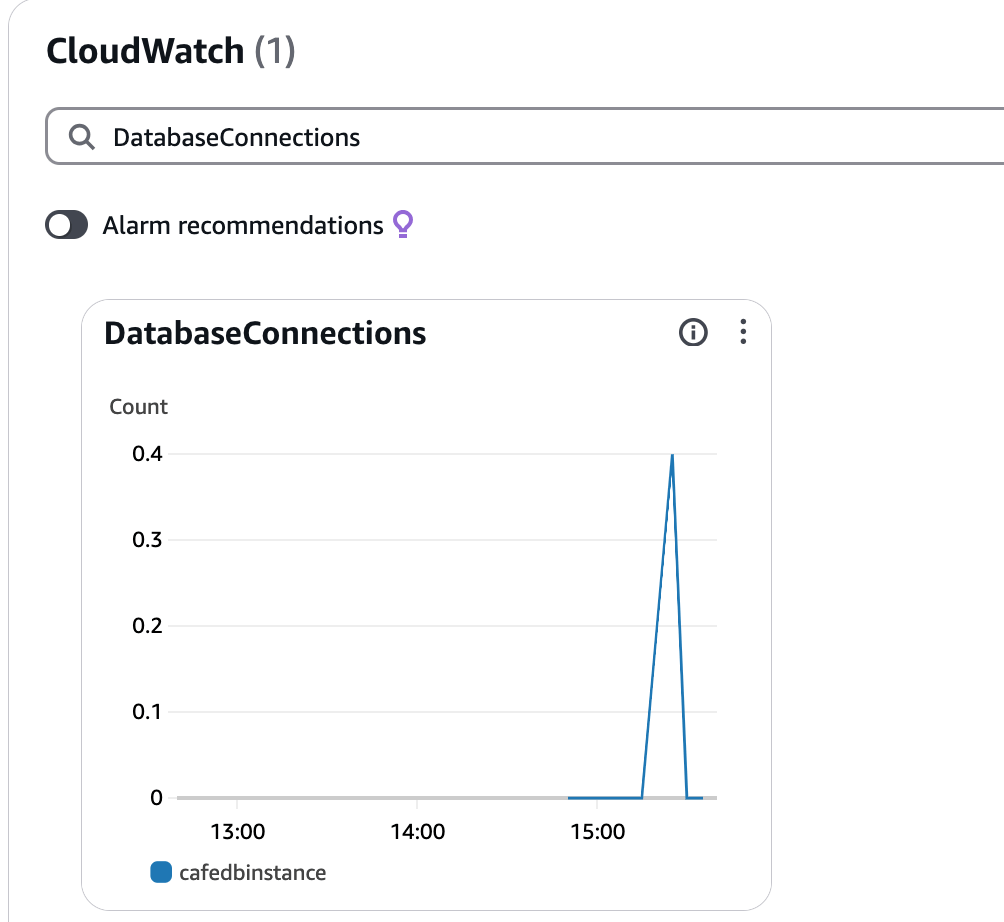Click the spike peak on the graph
This screenshot has width=1004, height=922.
pyautogui.click(x=672, y=455)
